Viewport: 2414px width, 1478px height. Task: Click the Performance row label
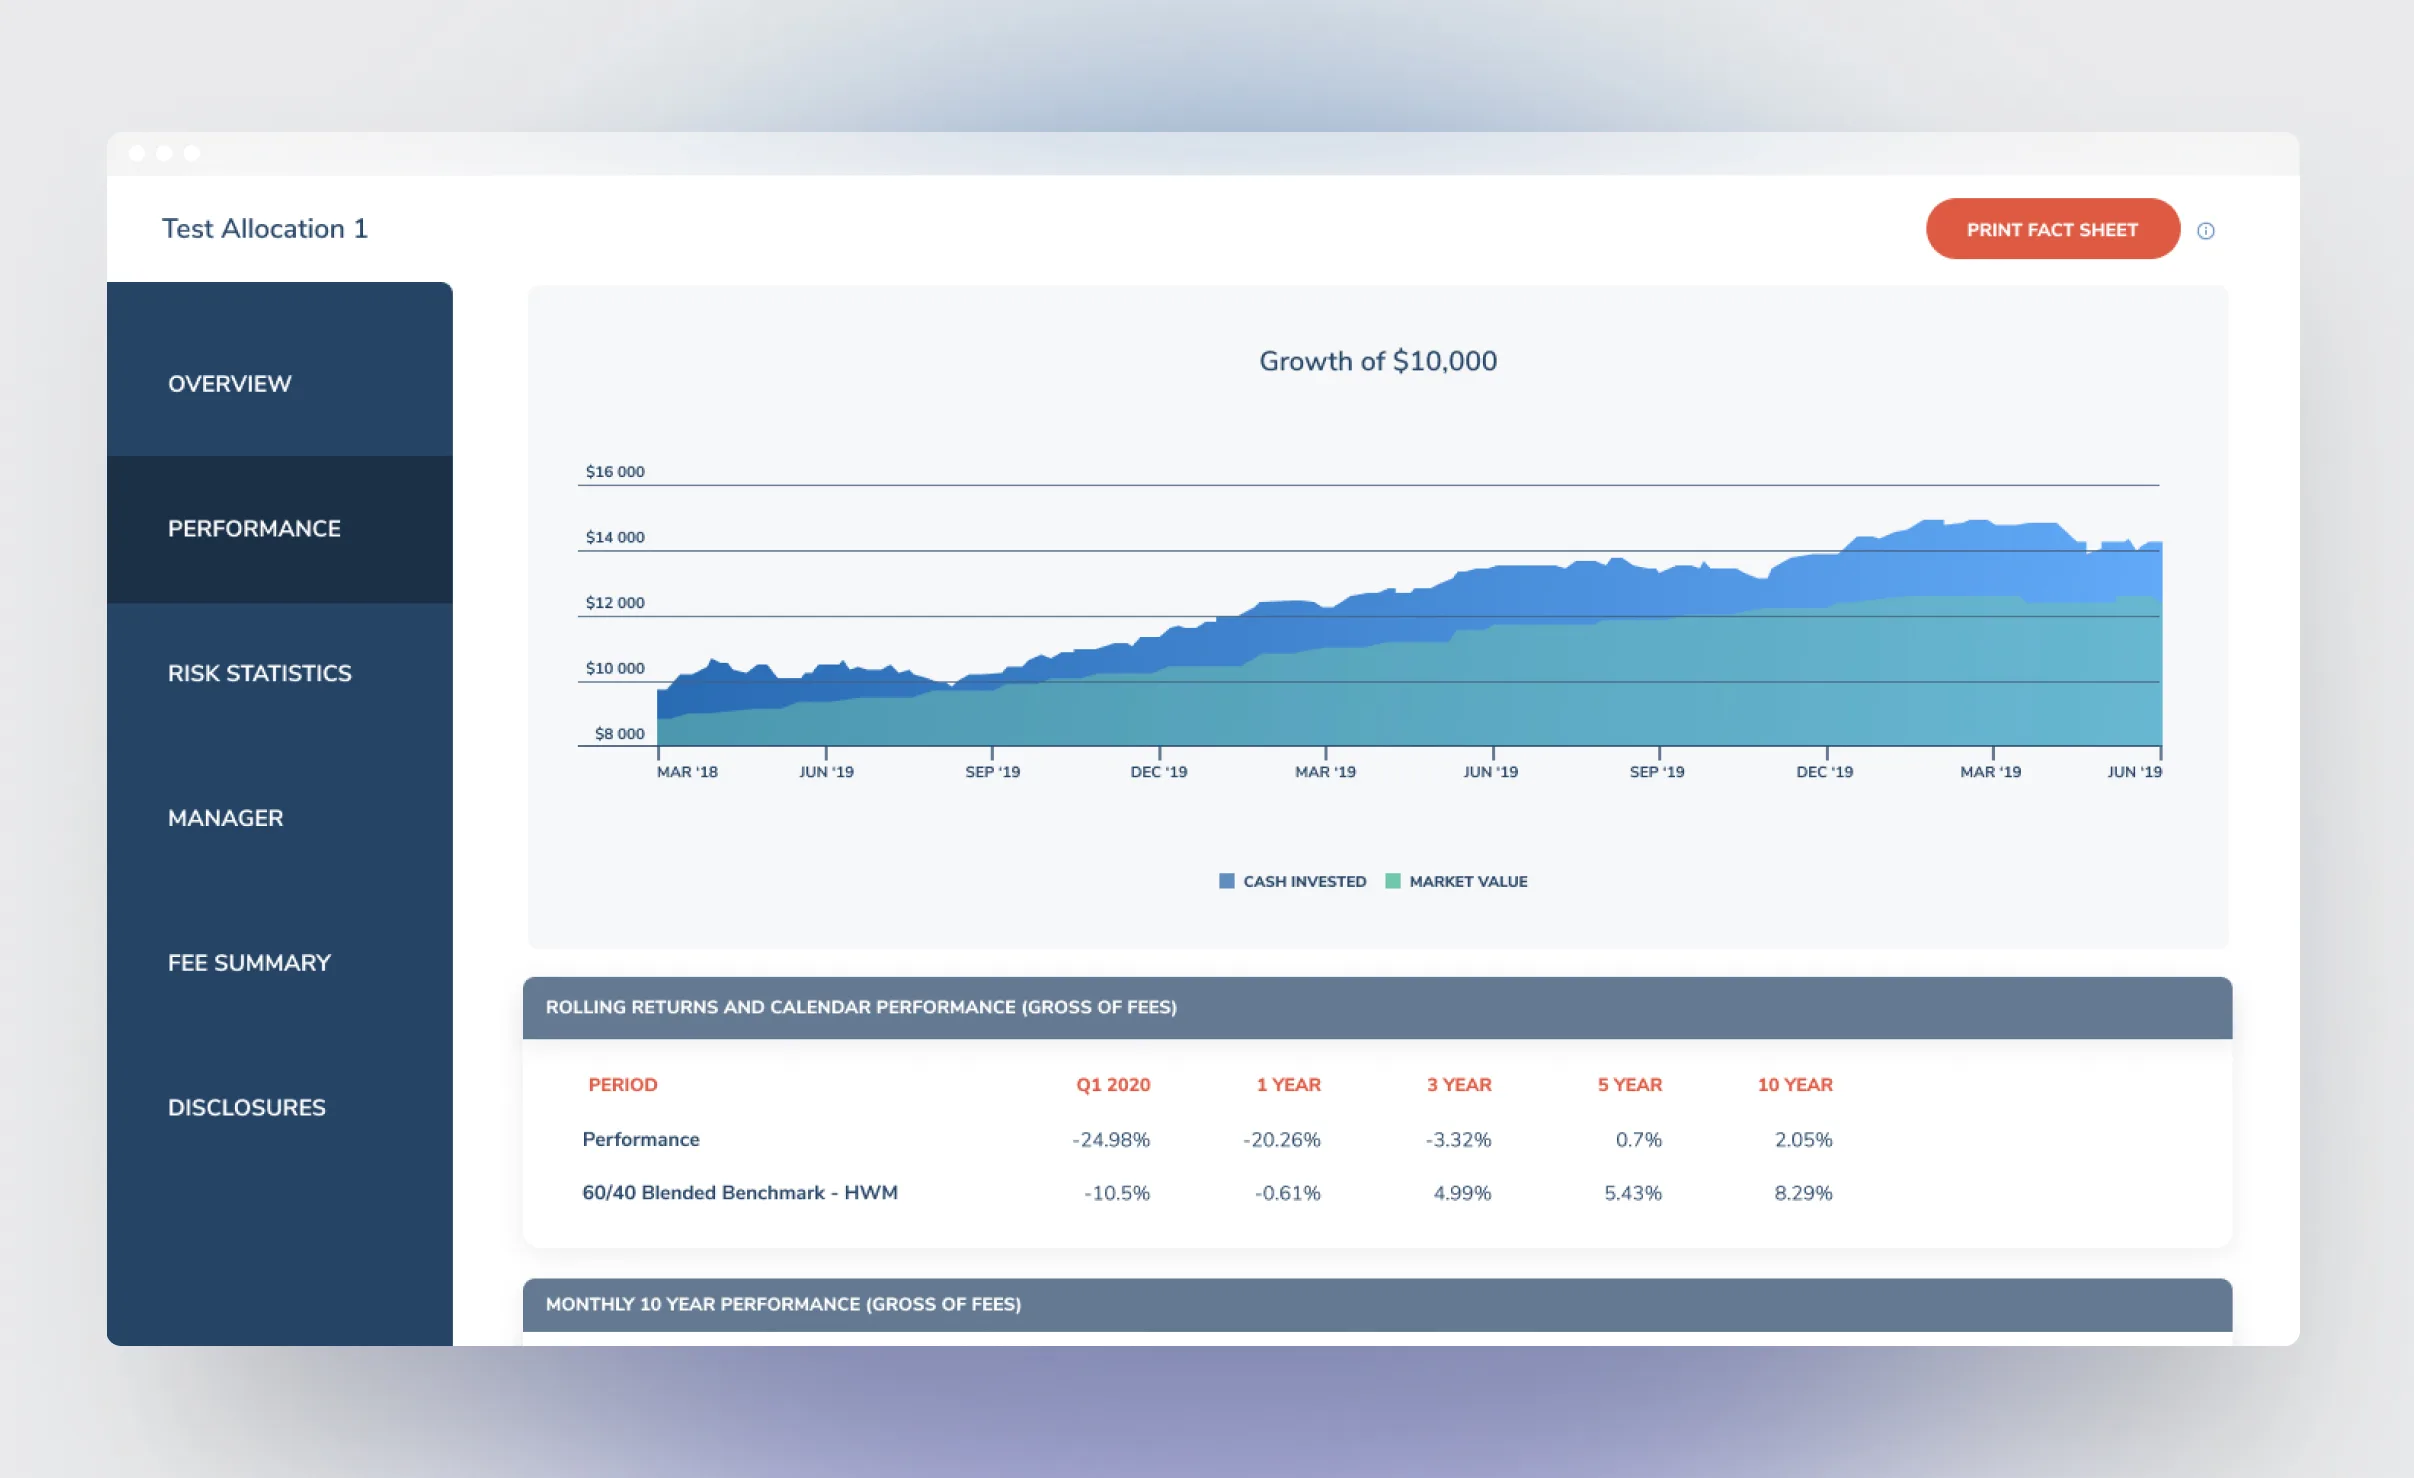coord(641,1139)
